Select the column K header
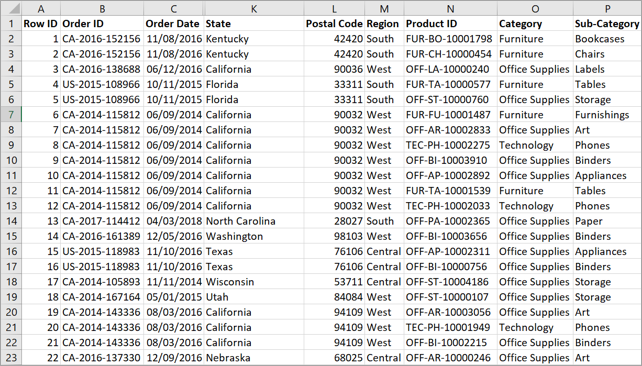 254,9
